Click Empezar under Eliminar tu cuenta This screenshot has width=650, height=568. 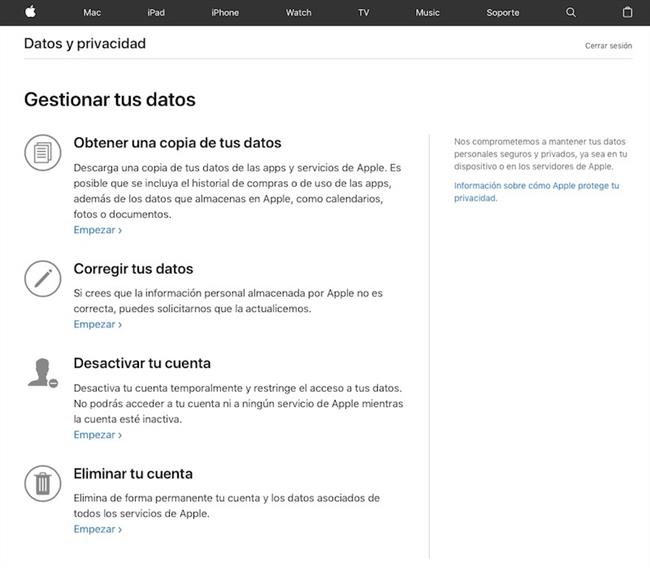click(x=98, y=529)
